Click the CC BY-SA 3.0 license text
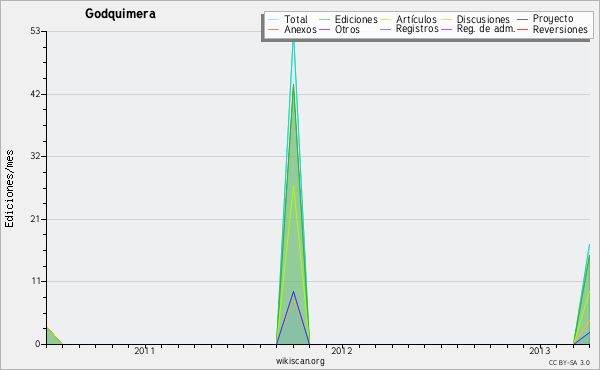 pyautogui.click(x=569, y=362)
